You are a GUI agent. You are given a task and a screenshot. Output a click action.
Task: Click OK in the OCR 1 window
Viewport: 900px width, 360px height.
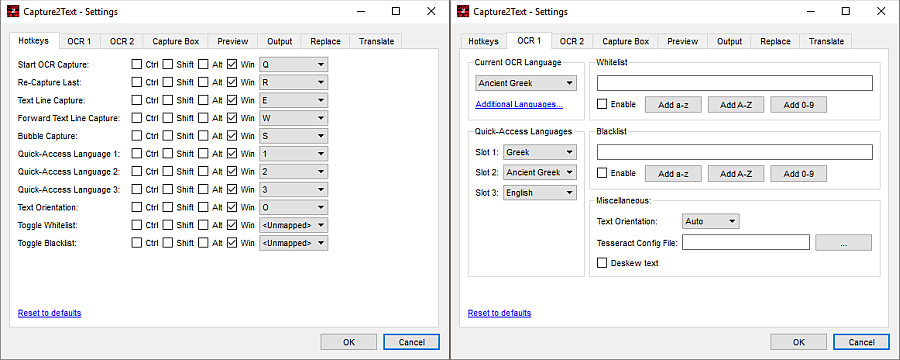point(799,342)
